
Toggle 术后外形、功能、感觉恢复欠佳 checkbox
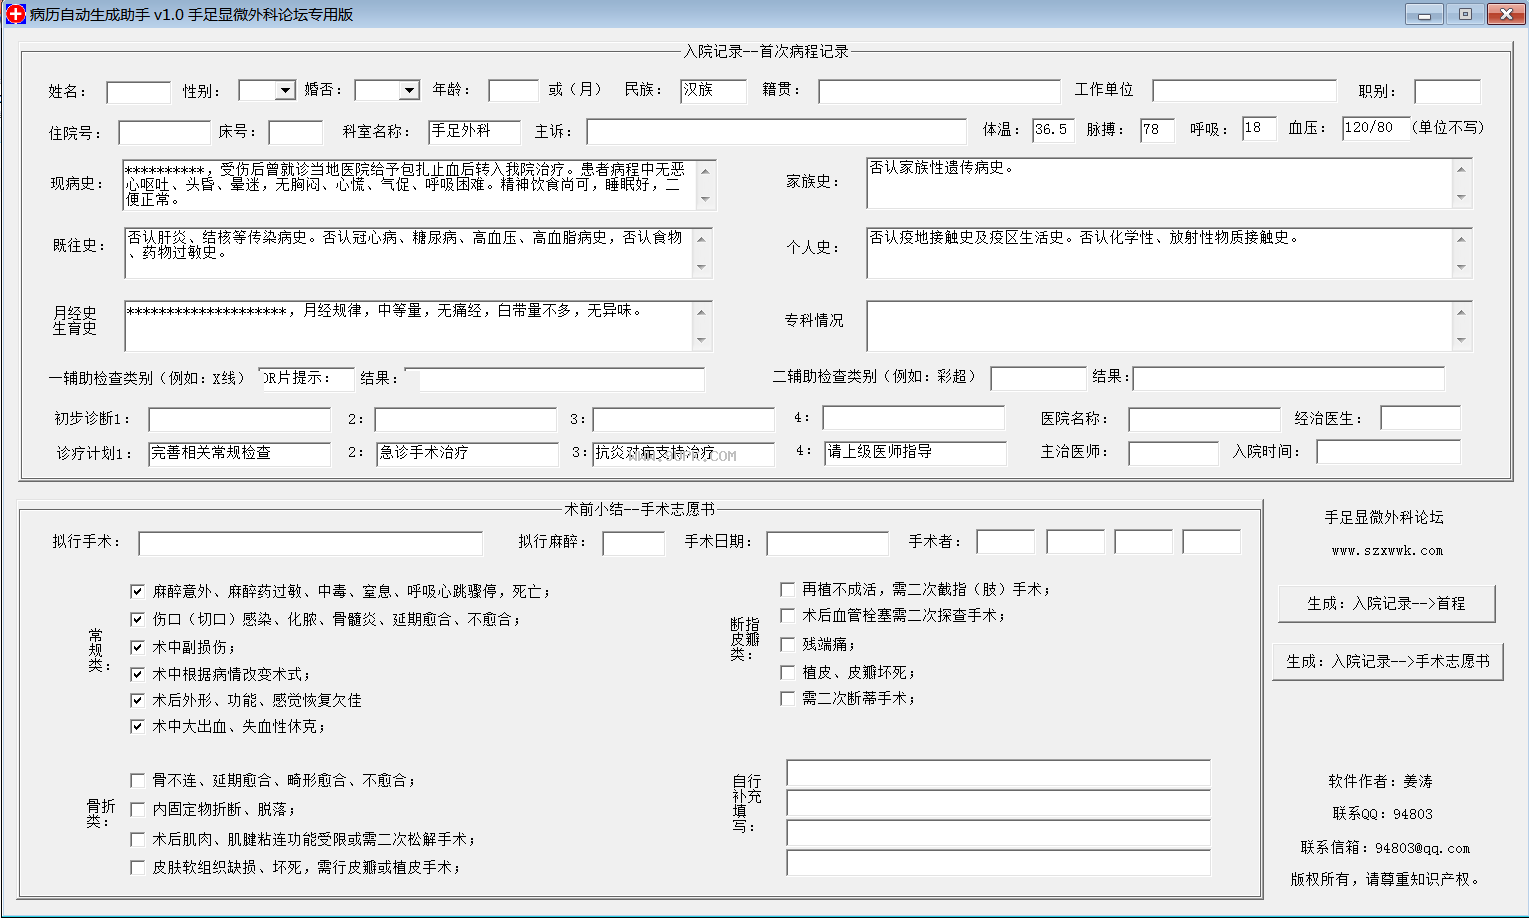coord(137,700)
